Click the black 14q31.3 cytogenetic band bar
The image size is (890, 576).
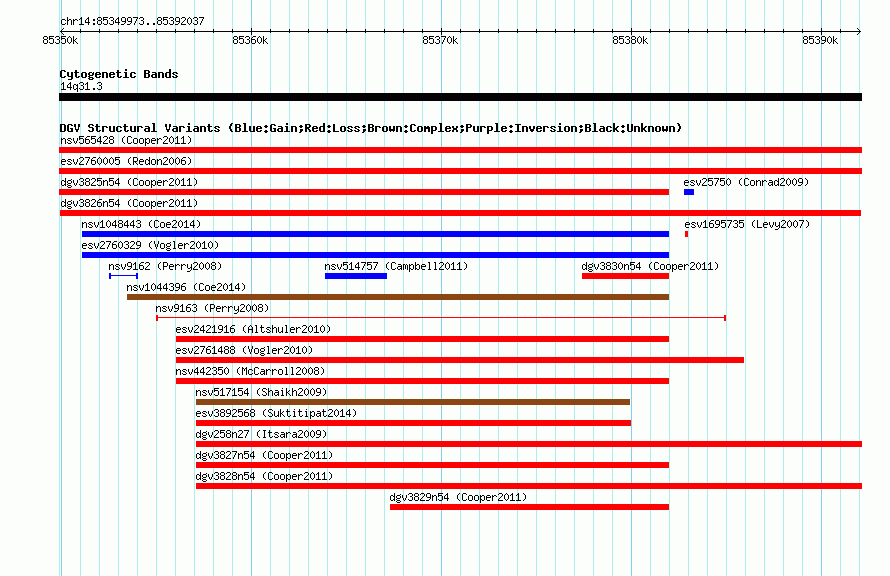point(460,97)
